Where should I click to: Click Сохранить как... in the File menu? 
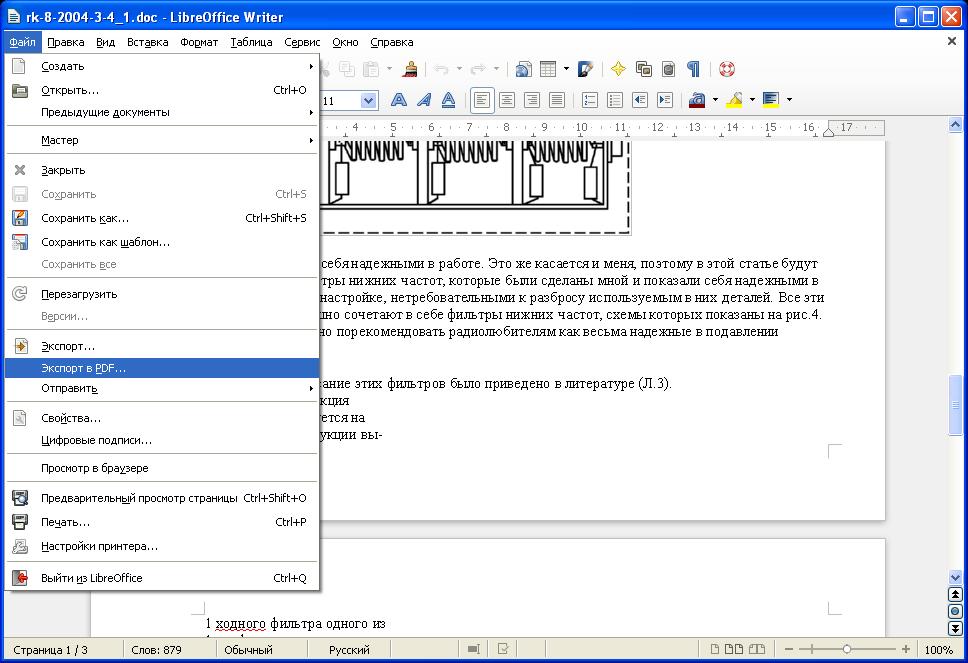pyautogui.click(x=85, y=218)
